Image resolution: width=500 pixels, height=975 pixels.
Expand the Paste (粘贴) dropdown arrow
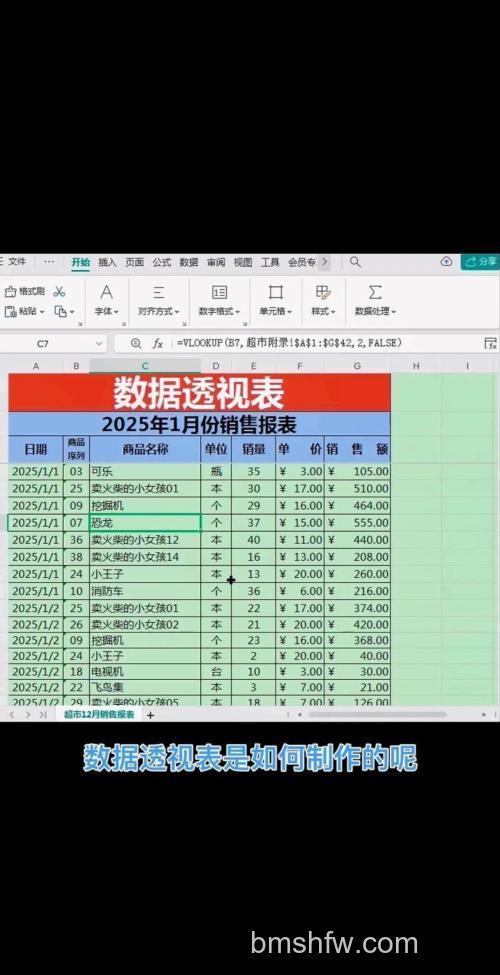coord(42,312)
